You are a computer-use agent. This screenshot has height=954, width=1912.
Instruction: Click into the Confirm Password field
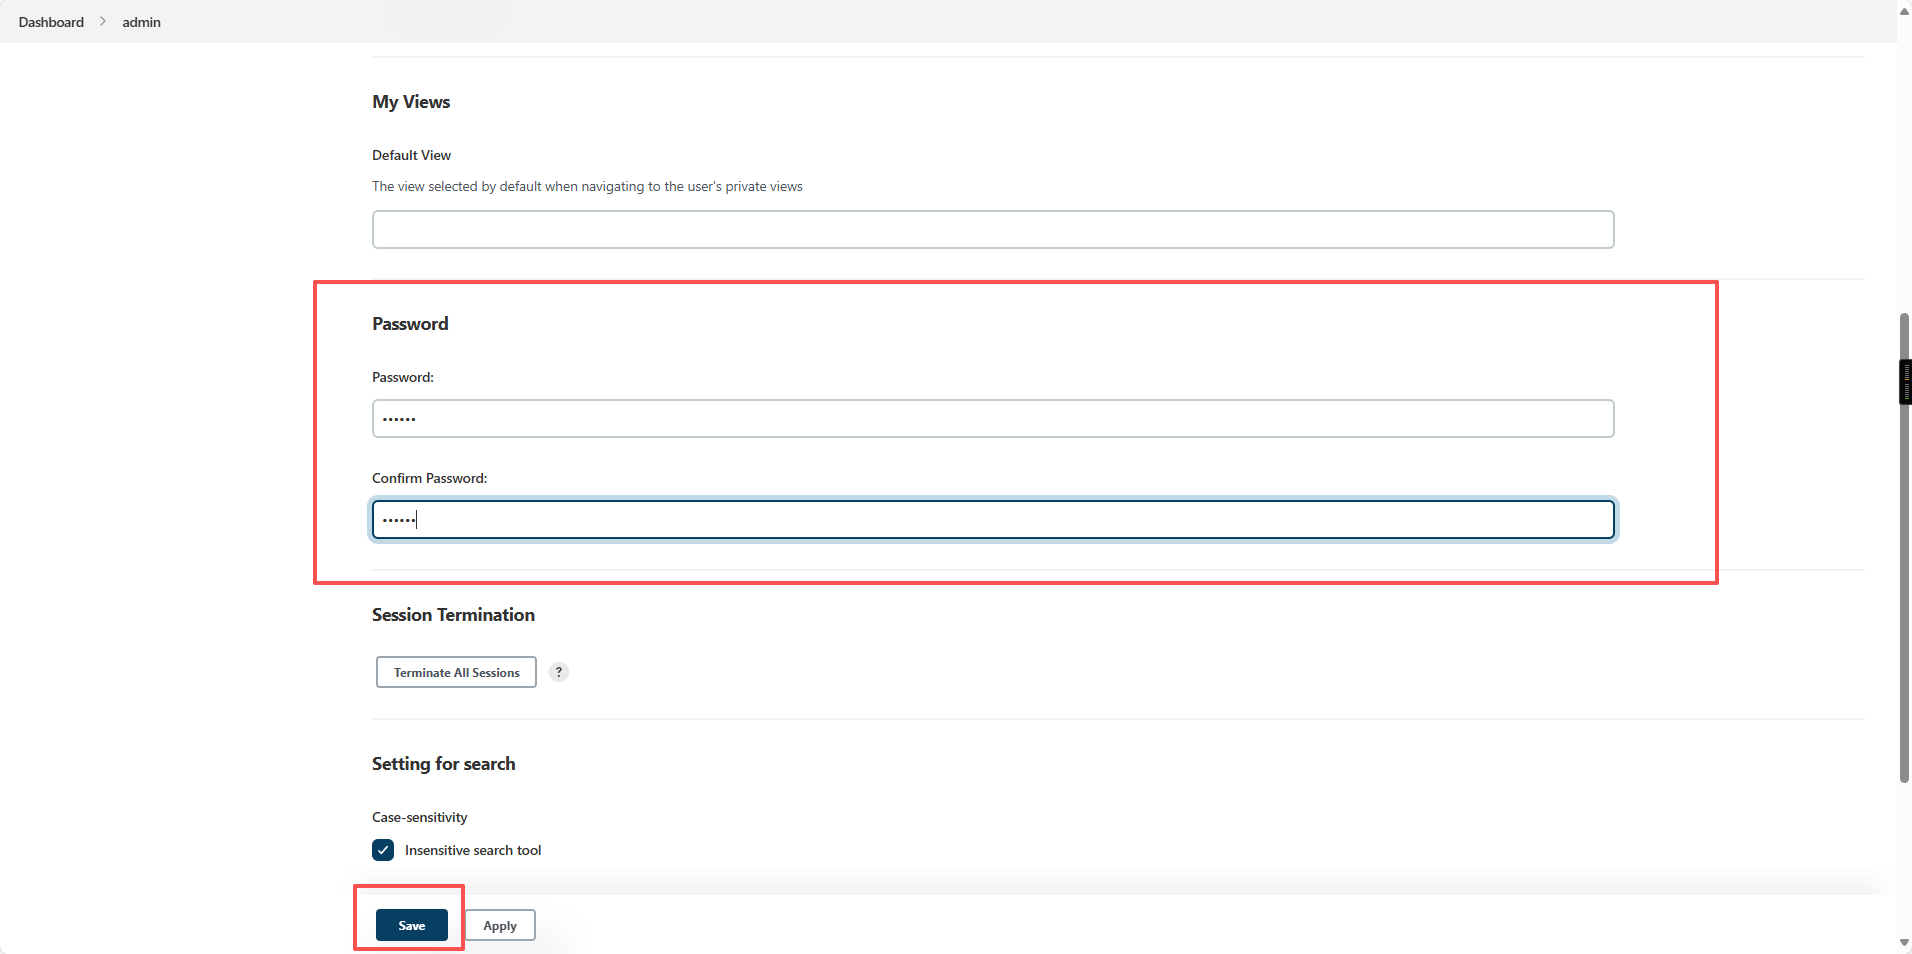click(x=993, y=519)
